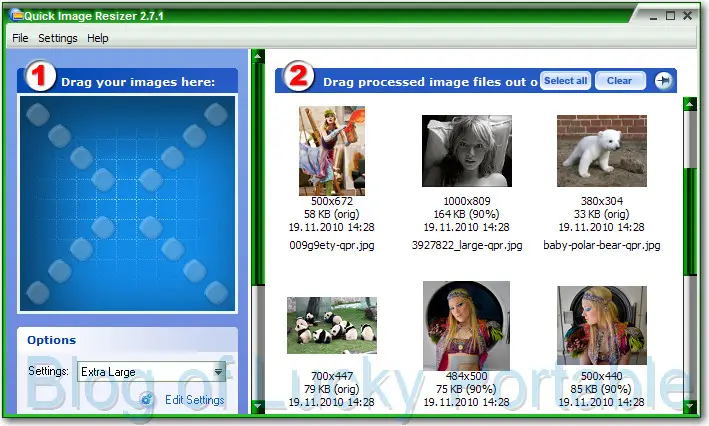The width and height of the screenshot is (709, 426).
Task: Select the 3927822_large-qpr.jpg thumbnail
Action: (x=467, y=151)
